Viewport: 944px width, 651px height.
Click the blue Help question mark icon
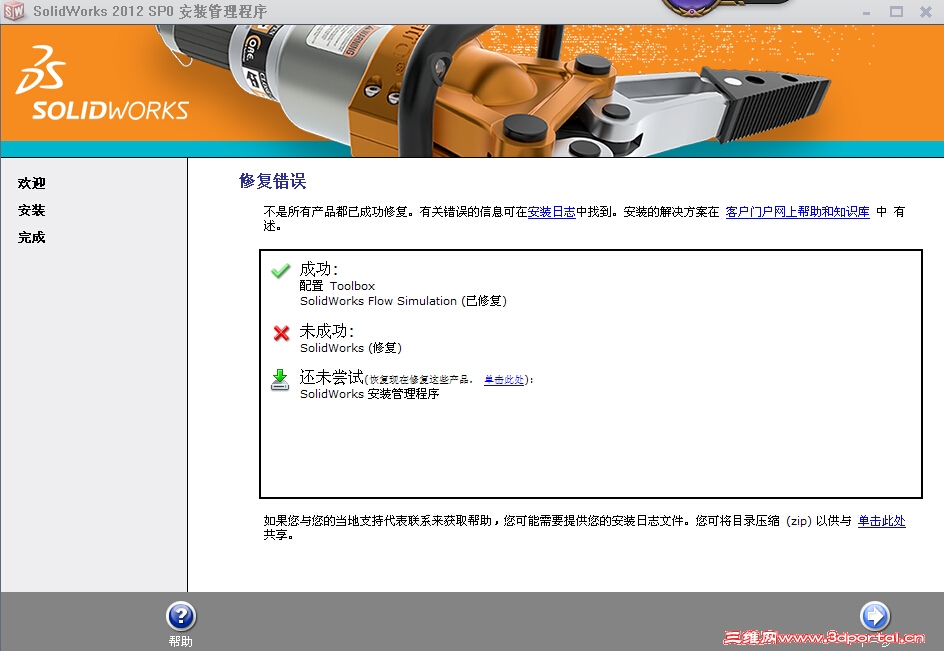tap(181, 616)
